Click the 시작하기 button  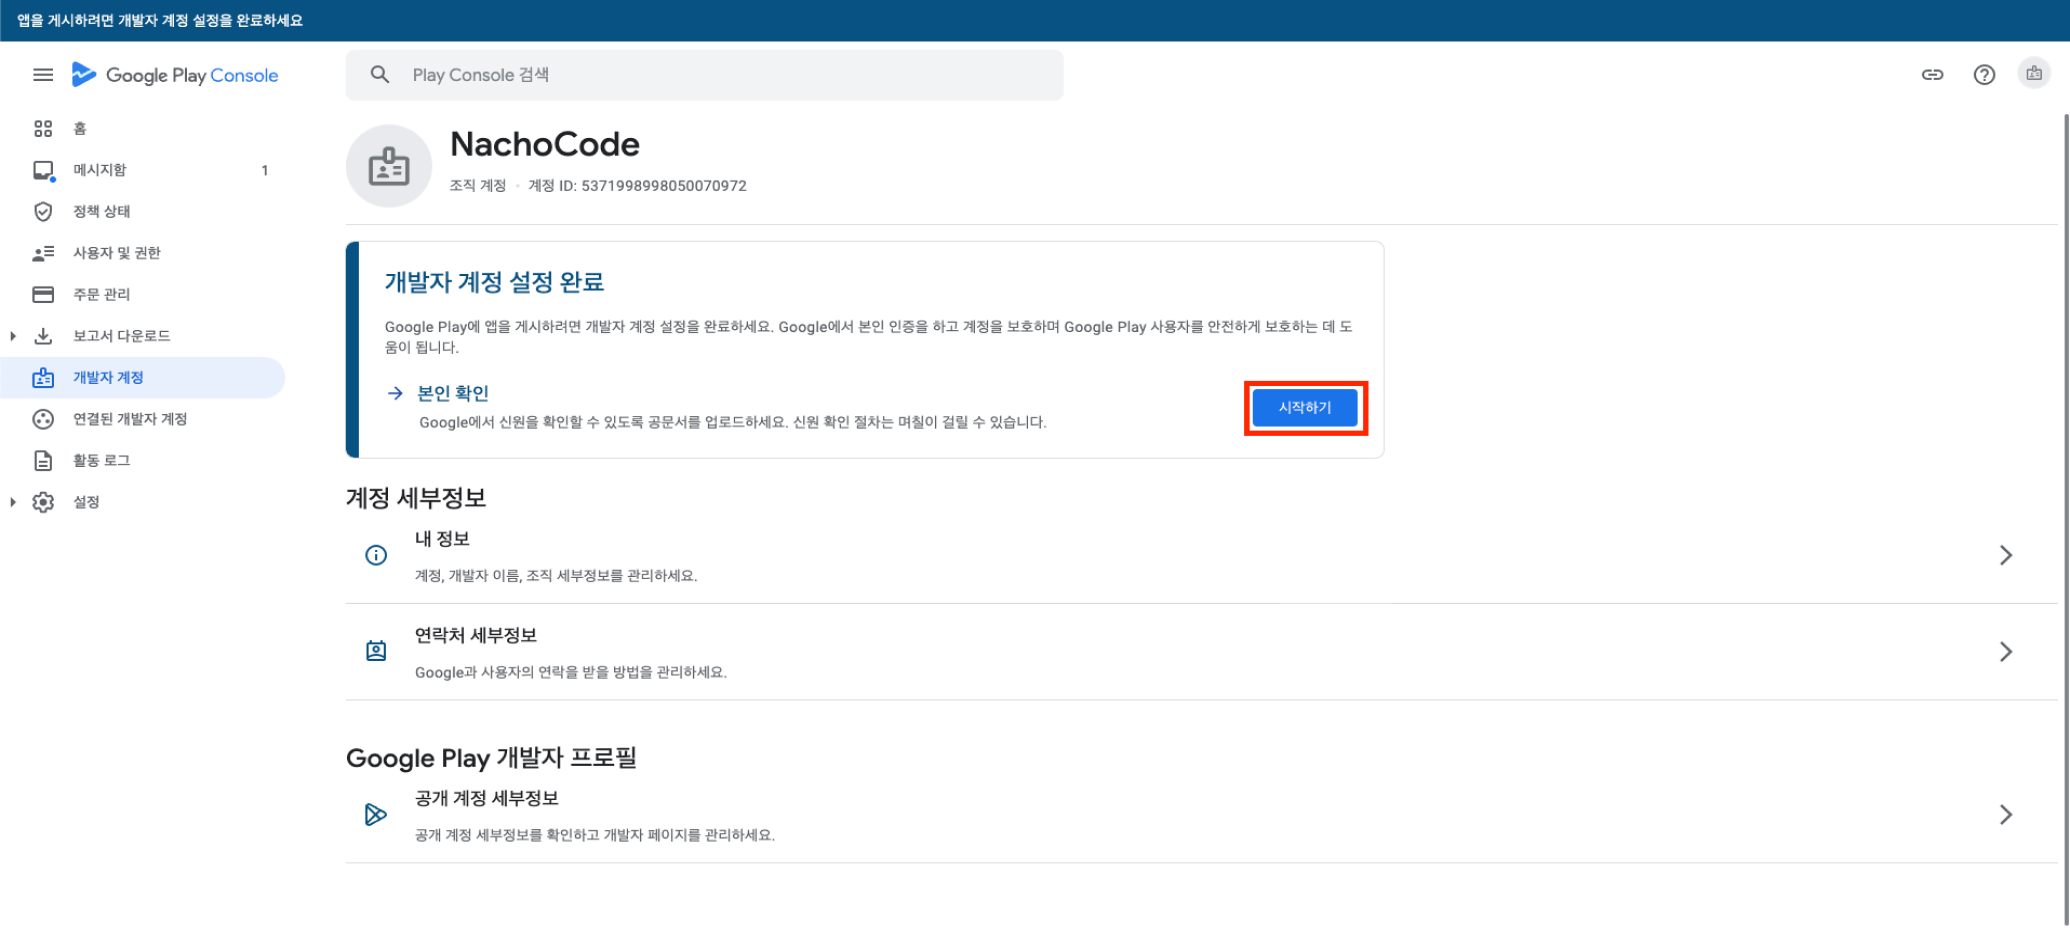(1305, 408)
